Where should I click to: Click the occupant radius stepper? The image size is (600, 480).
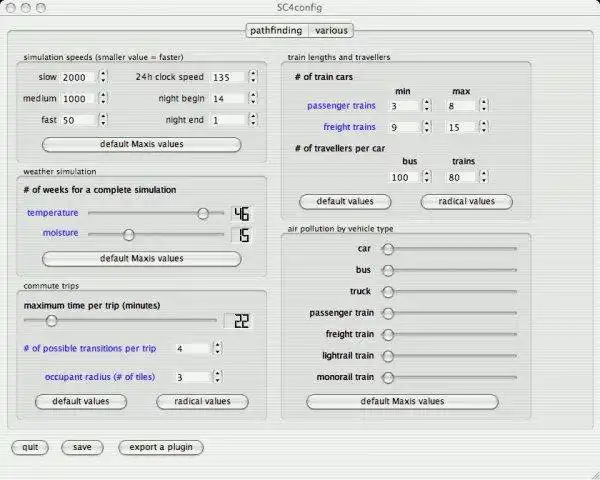point(217,377)
